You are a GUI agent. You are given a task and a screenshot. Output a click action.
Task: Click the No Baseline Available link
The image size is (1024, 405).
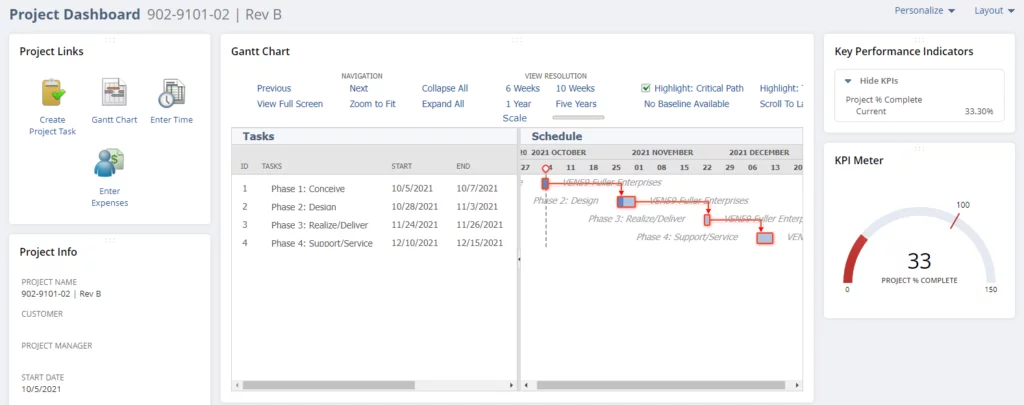click(686, 104)
